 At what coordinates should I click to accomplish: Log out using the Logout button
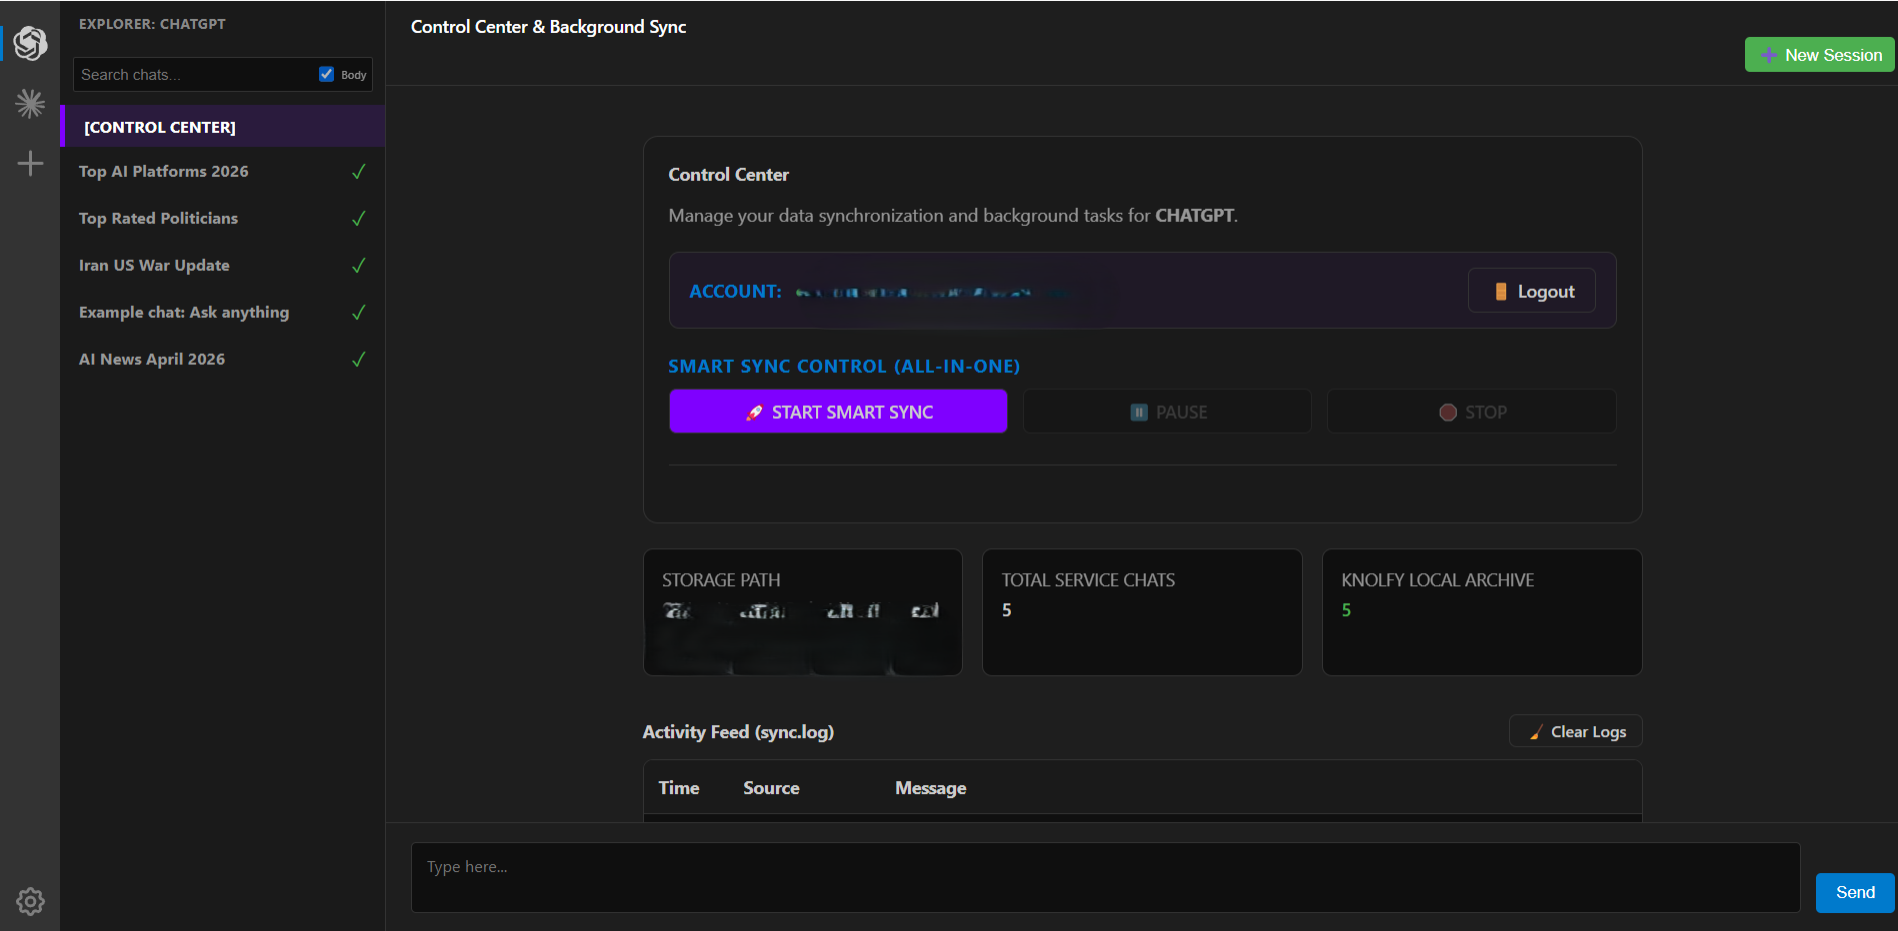click(x=1532, y=291)
